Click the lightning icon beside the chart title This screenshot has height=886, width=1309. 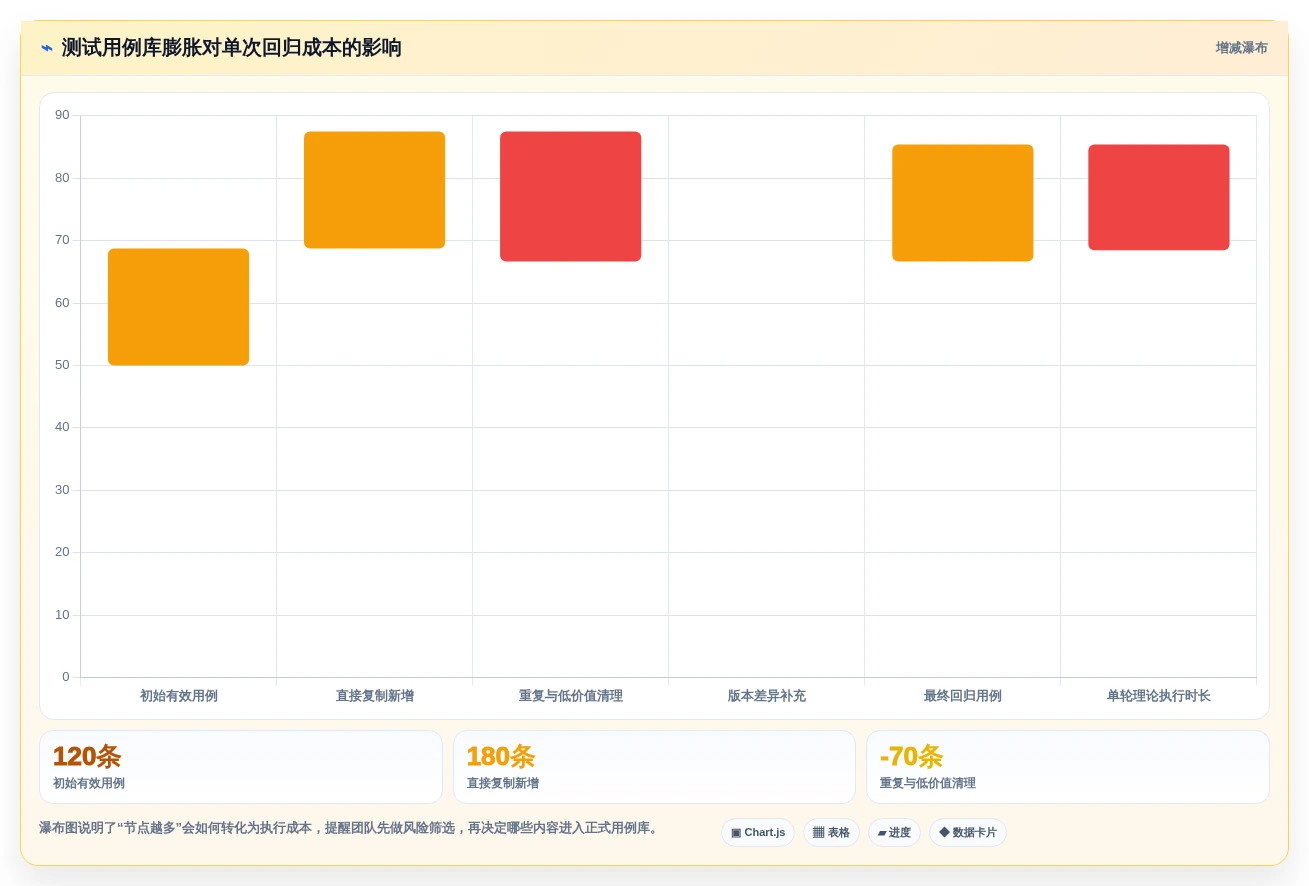click(47, 48)
